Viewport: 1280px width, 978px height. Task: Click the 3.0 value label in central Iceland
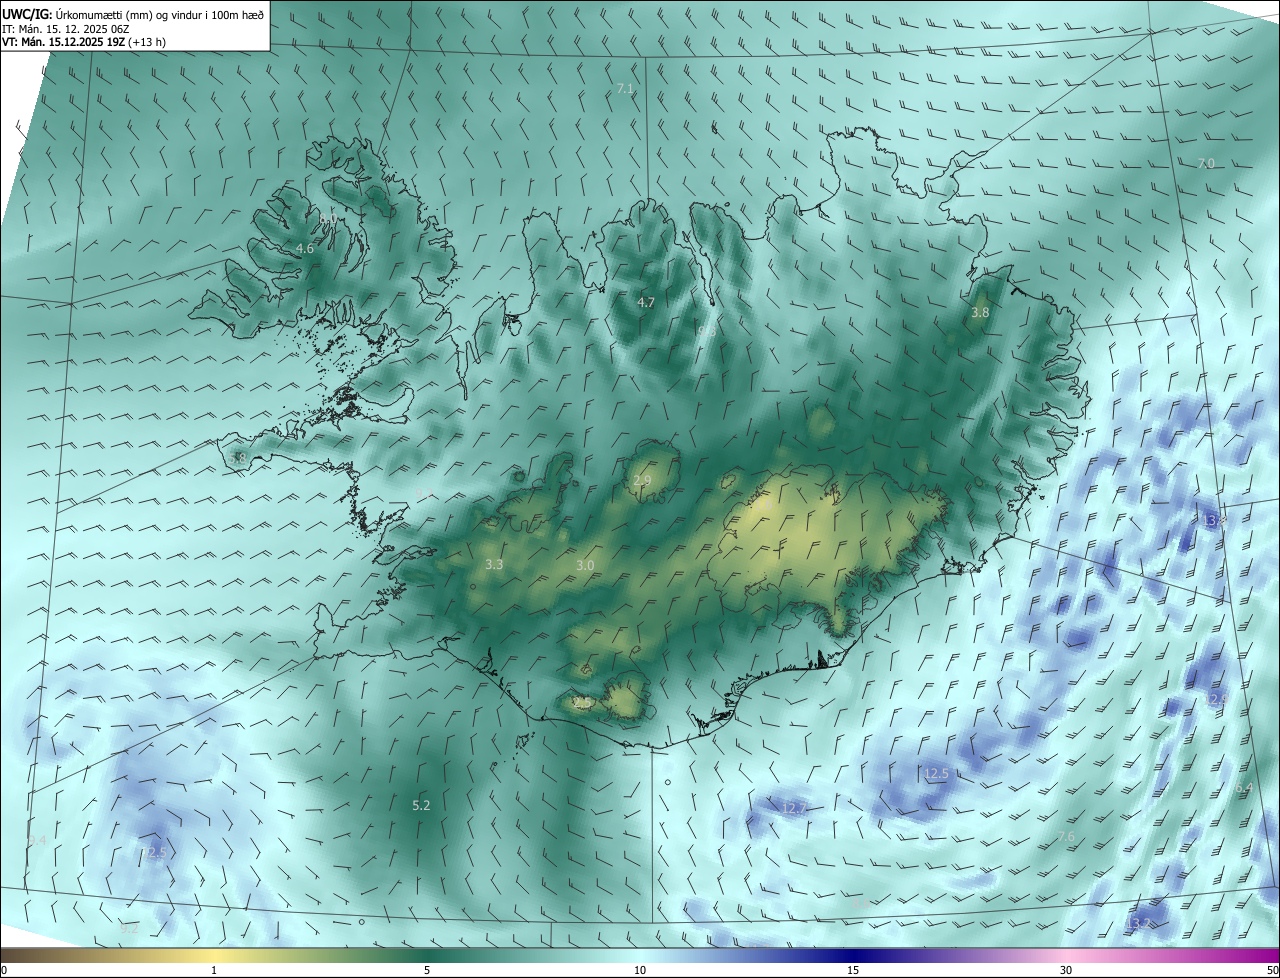click(585, 566)
